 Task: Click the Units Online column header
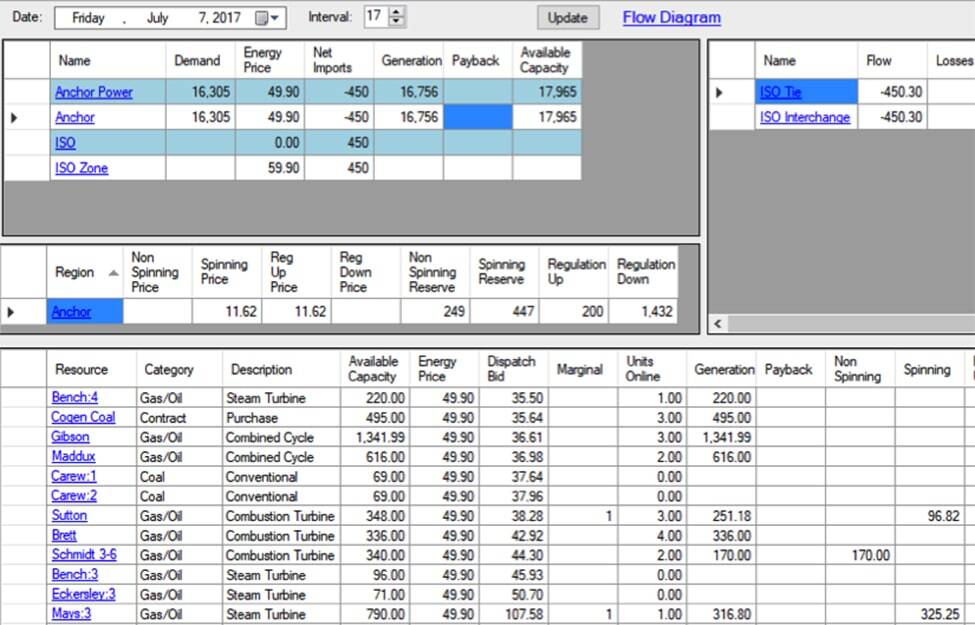point(652,369)
